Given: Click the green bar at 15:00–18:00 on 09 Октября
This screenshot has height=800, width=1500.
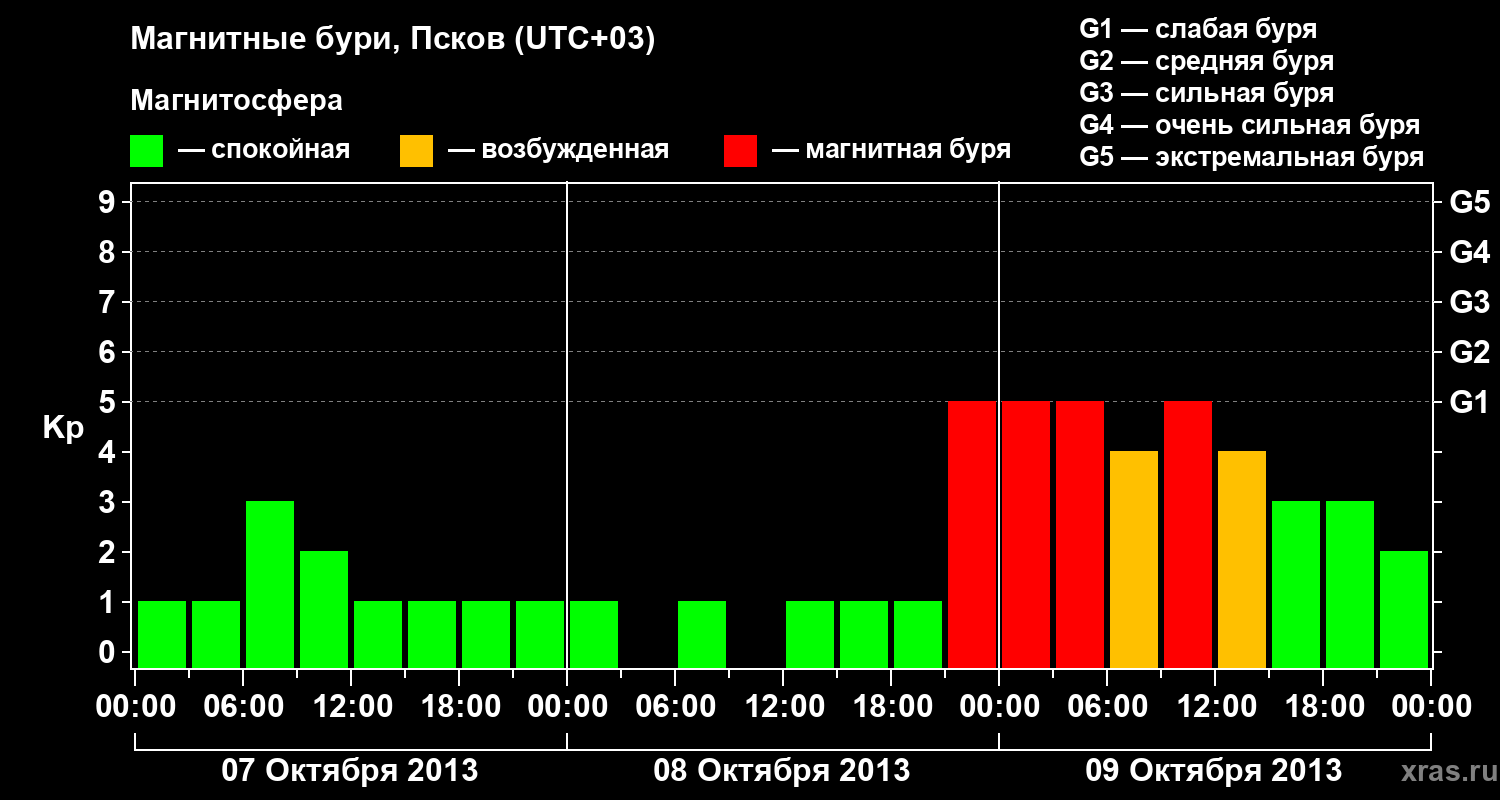Looking at the screenshot, I should (x=1296, y=584).
